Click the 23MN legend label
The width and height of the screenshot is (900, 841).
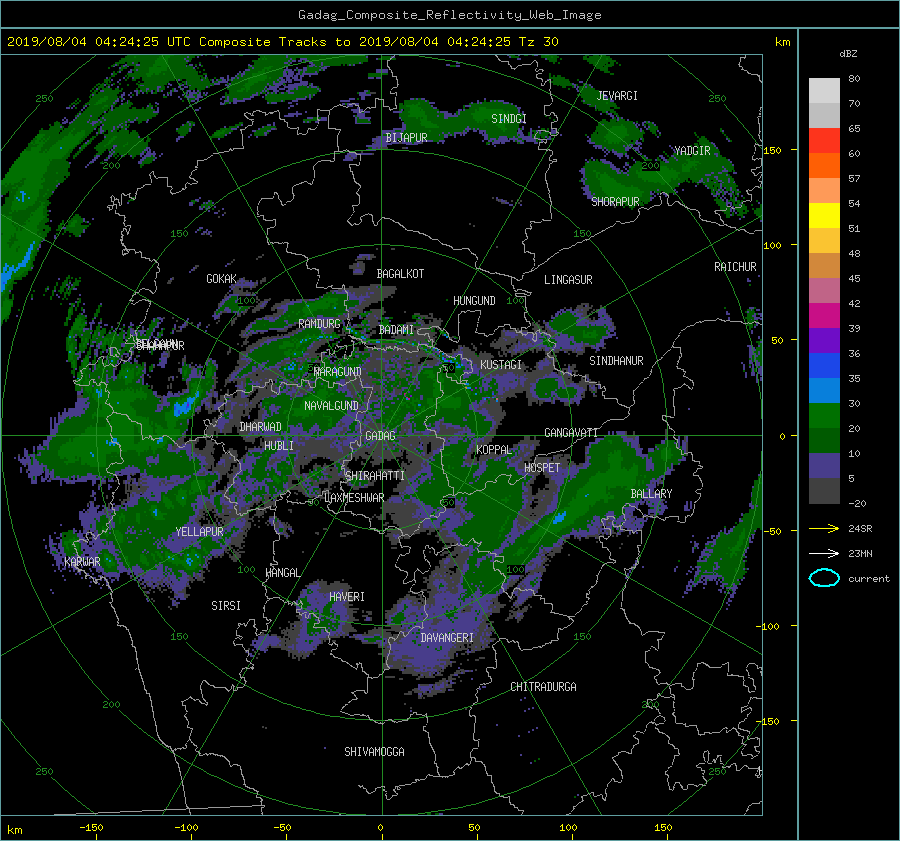(860, 553)
